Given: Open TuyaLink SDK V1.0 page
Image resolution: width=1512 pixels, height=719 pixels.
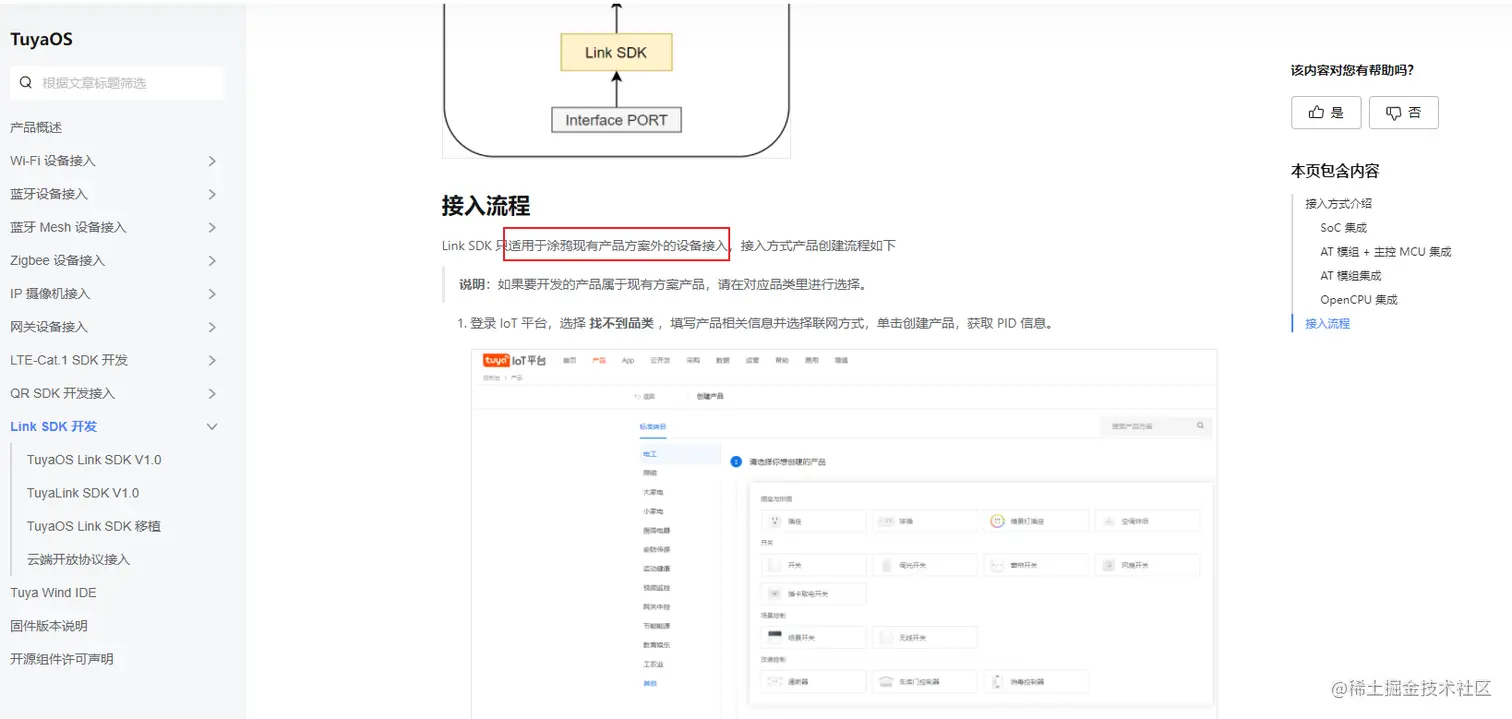Looking at the screenshot, I should tap(83, 493).
